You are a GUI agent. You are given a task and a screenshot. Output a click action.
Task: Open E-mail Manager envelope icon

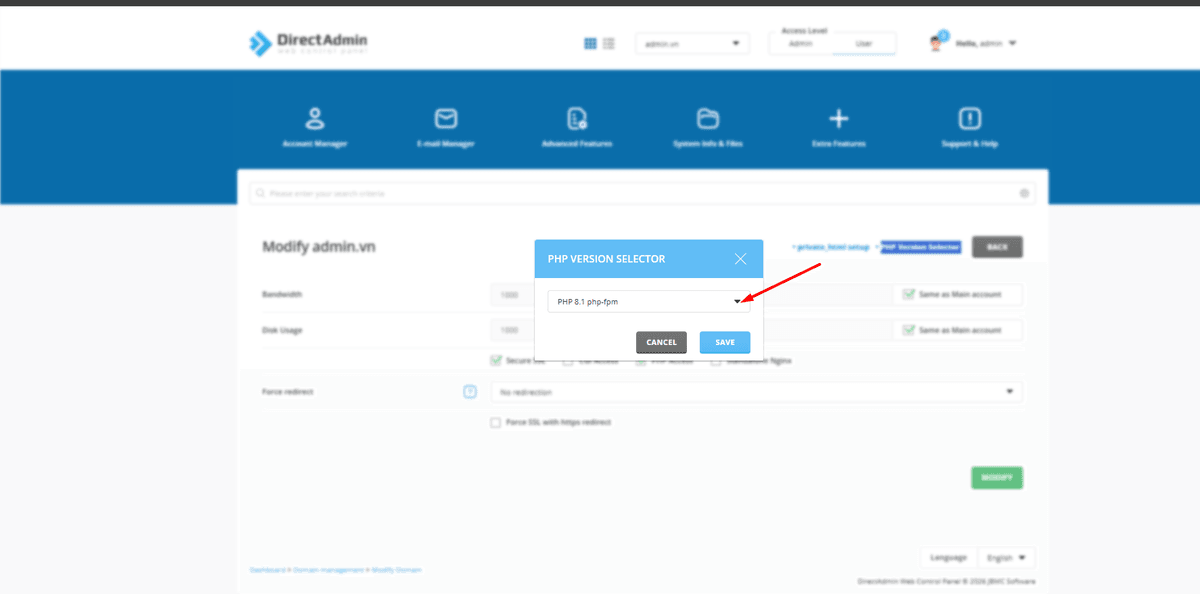[x=446, y=120]
